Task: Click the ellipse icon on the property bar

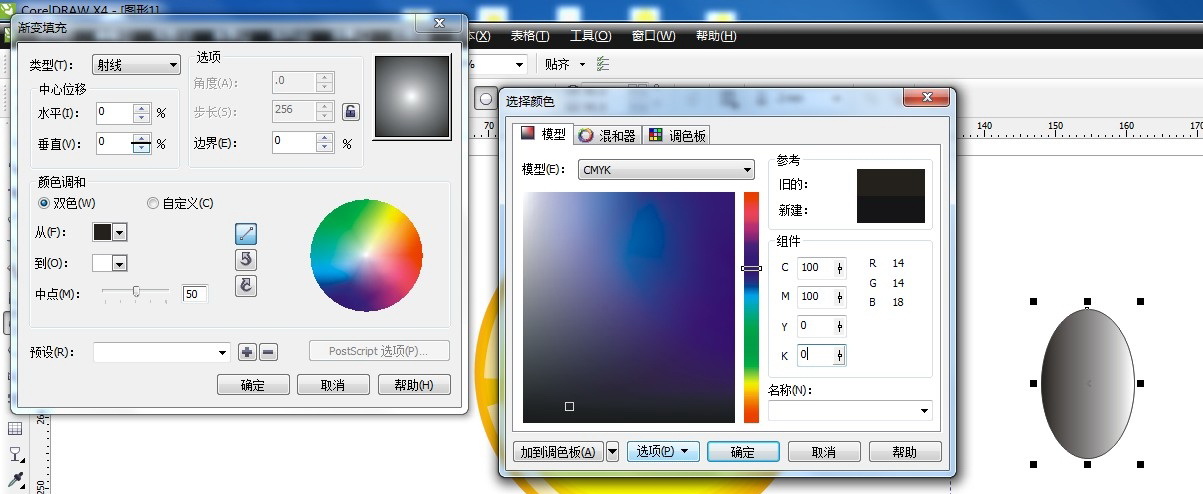Action: pyautogui.click(x=485, y=99)
